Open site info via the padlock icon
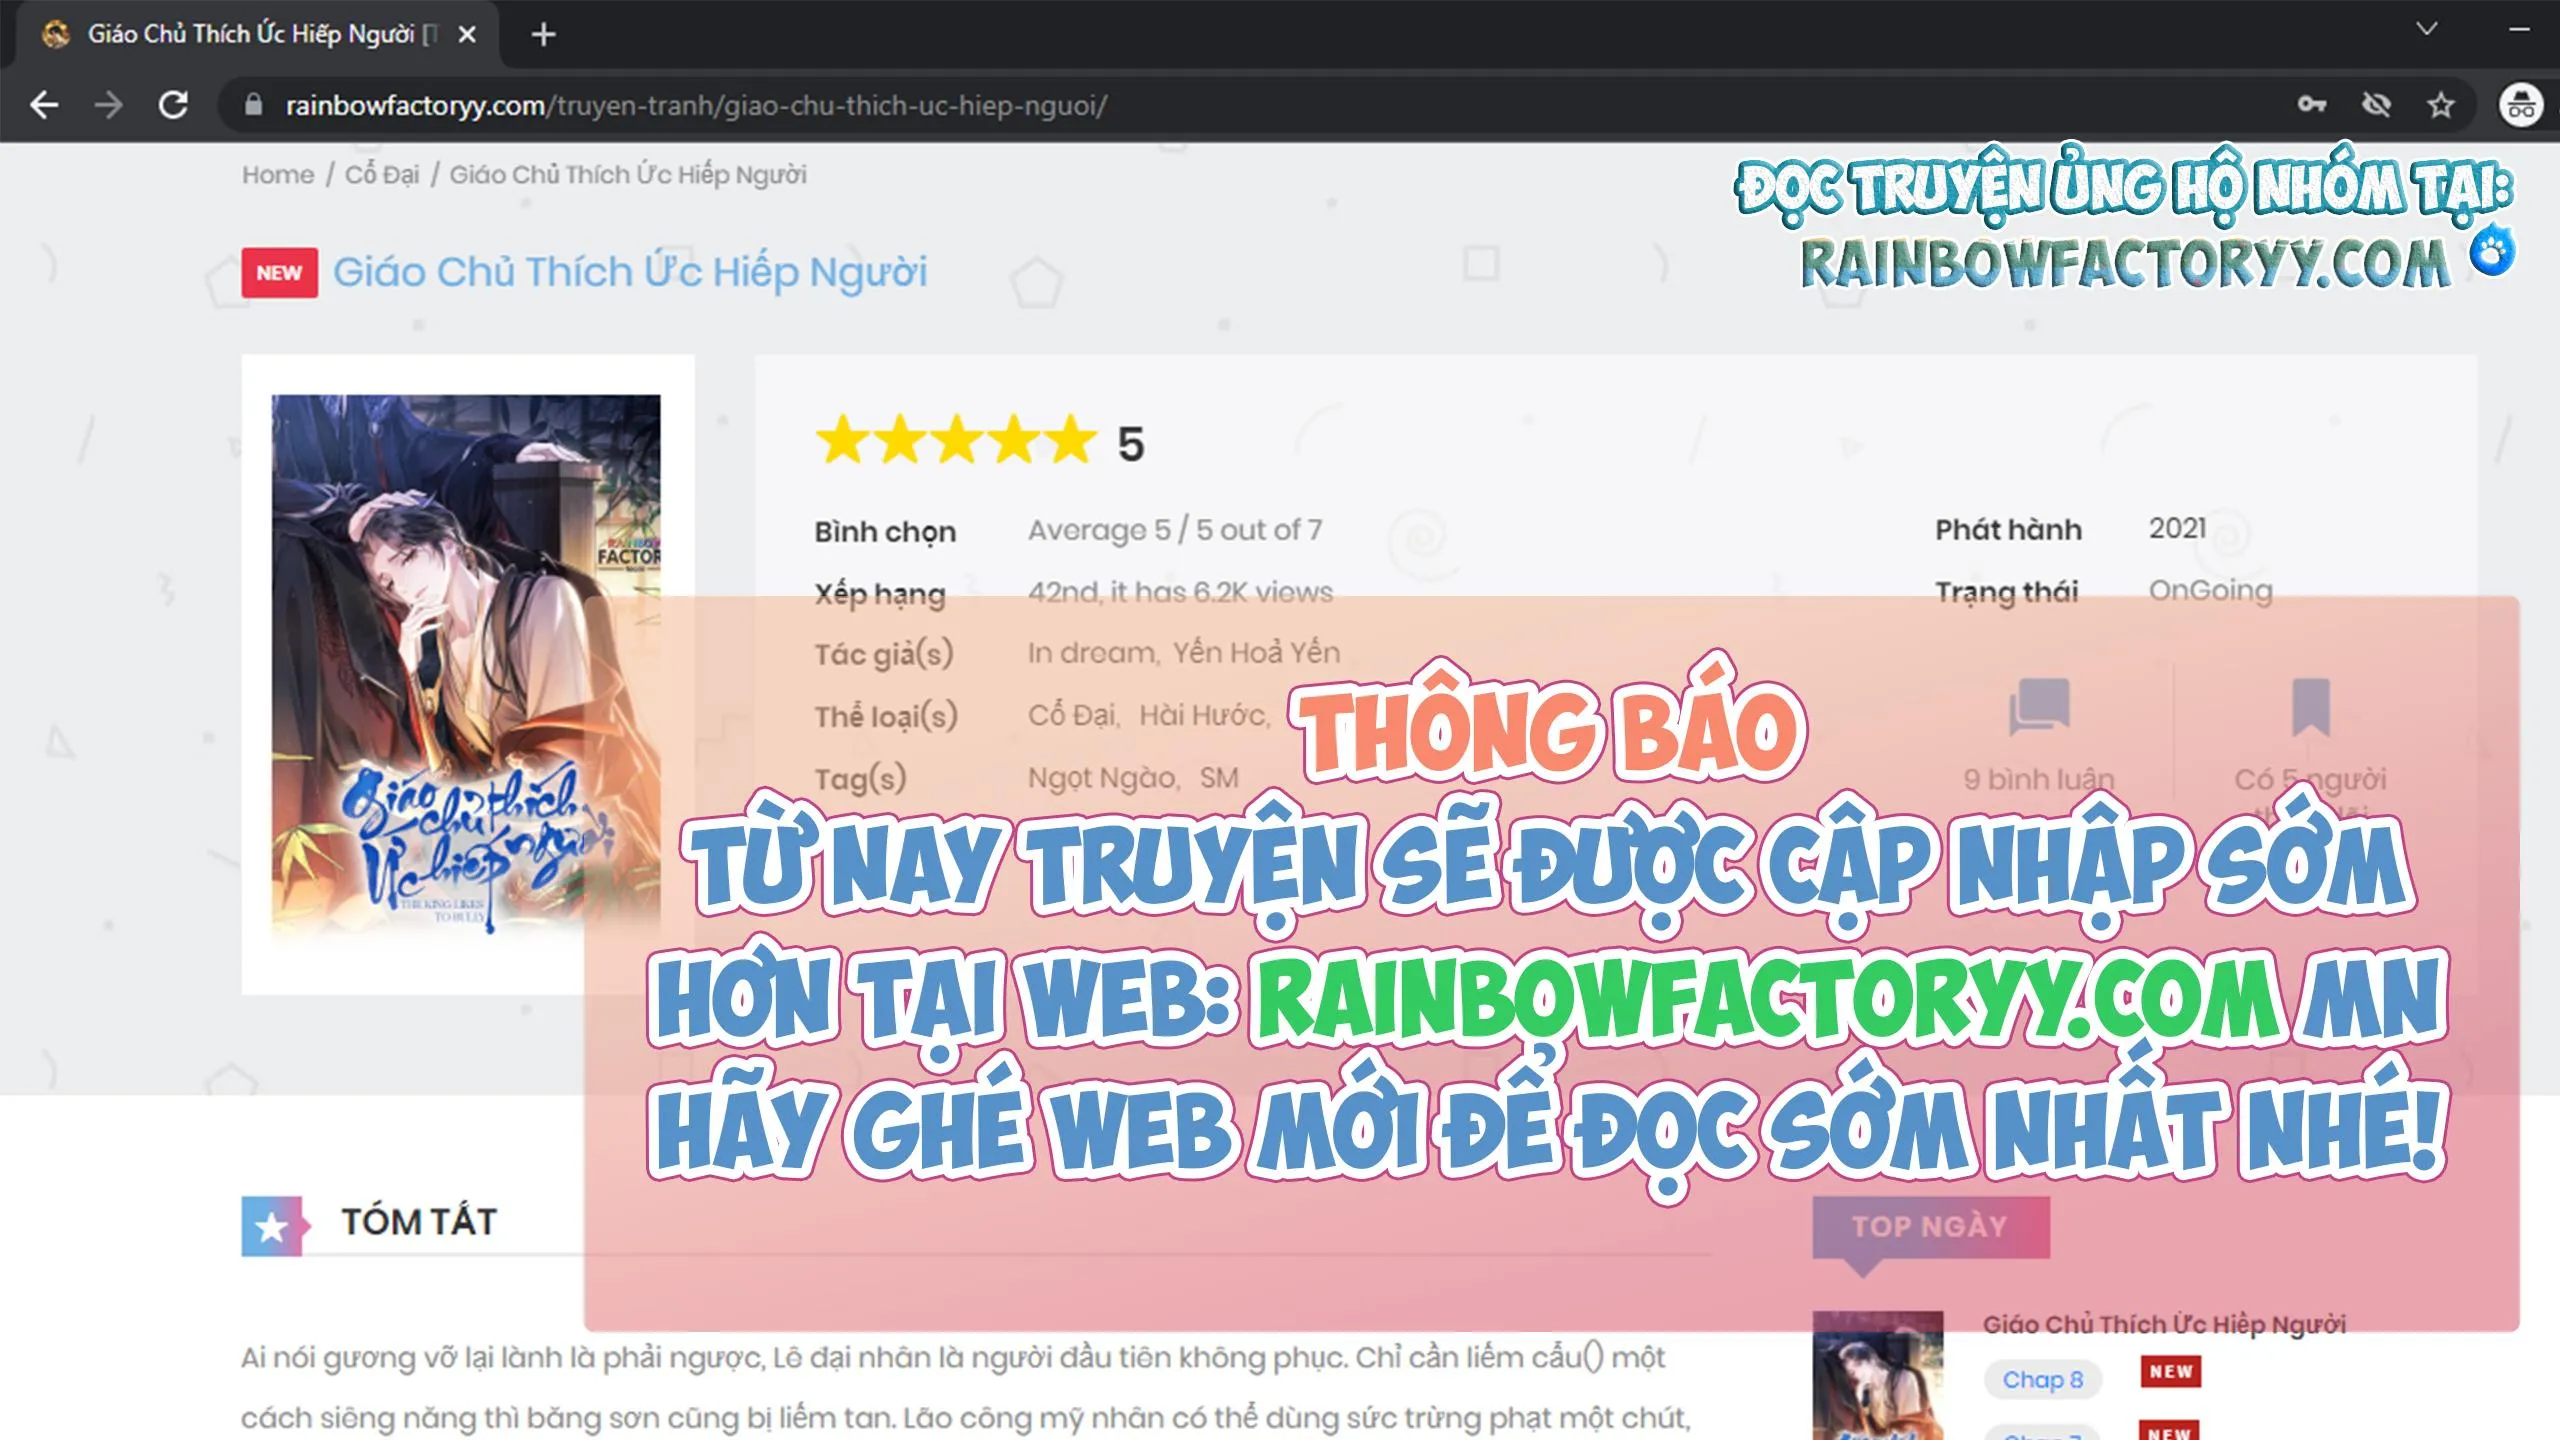 253,103
